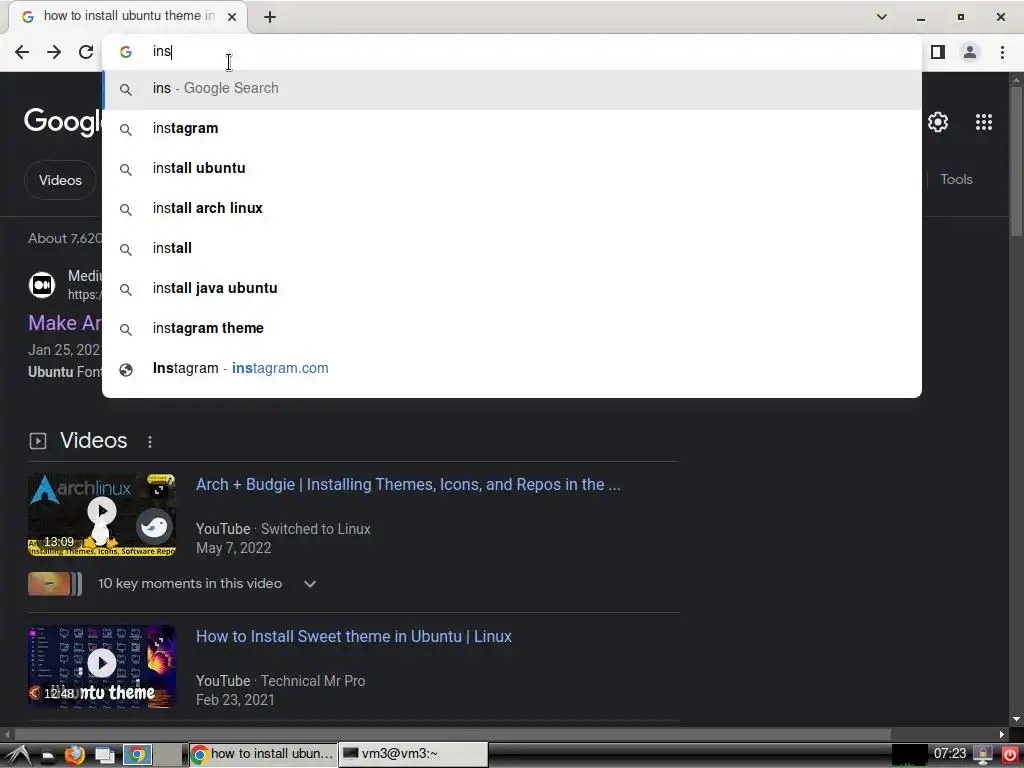The height and width of the screenshot is (768, 1024).
Task: Open a new browser tab
Action: 270,17
